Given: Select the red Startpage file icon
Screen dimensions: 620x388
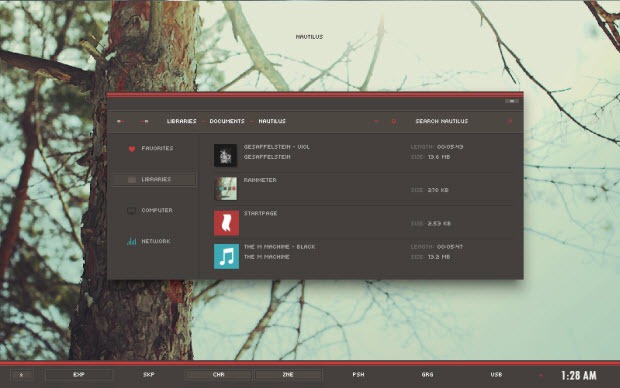Looking at the screenshot, I should click(x=226, y=223).
